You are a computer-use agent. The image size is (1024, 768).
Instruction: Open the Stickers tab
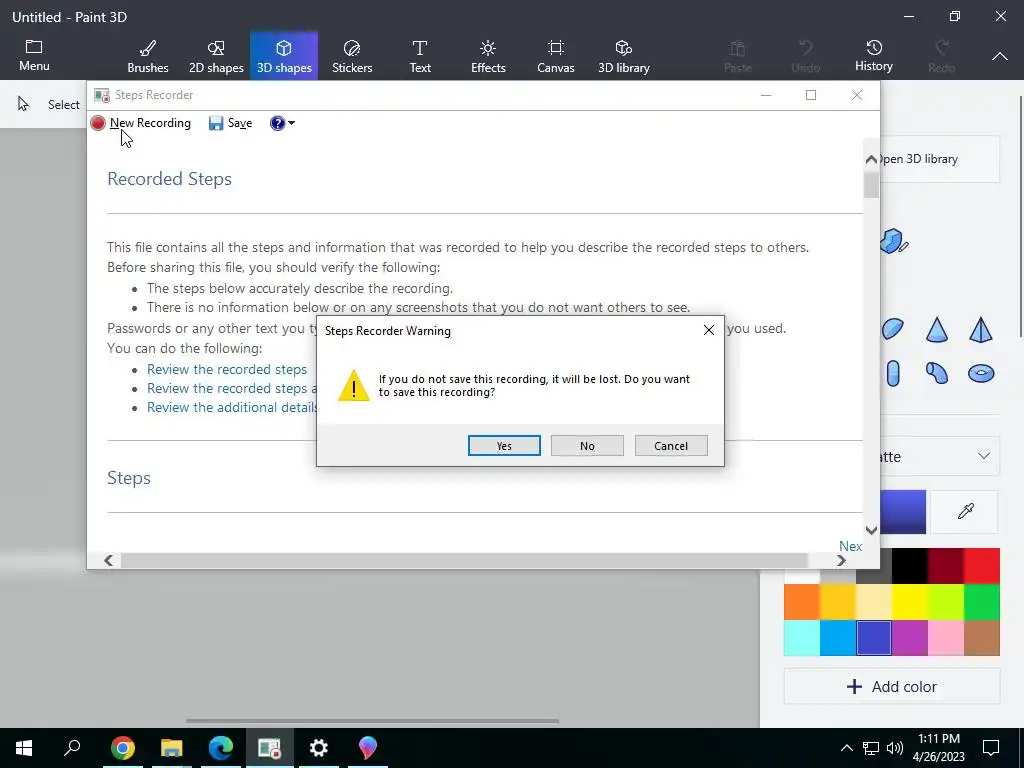click(x=352, y=56)
